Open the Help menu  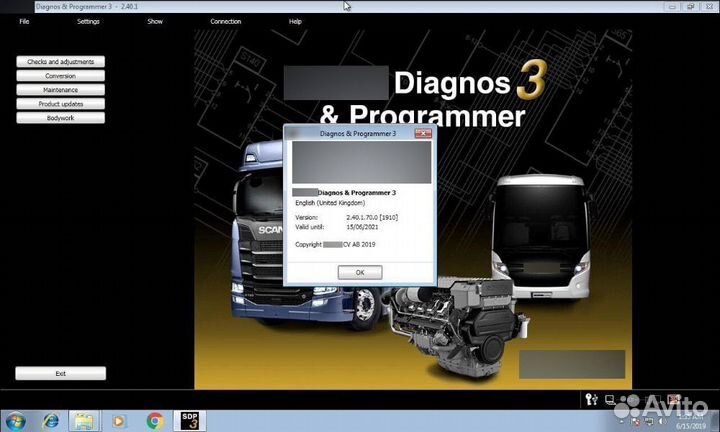(295, 21)
